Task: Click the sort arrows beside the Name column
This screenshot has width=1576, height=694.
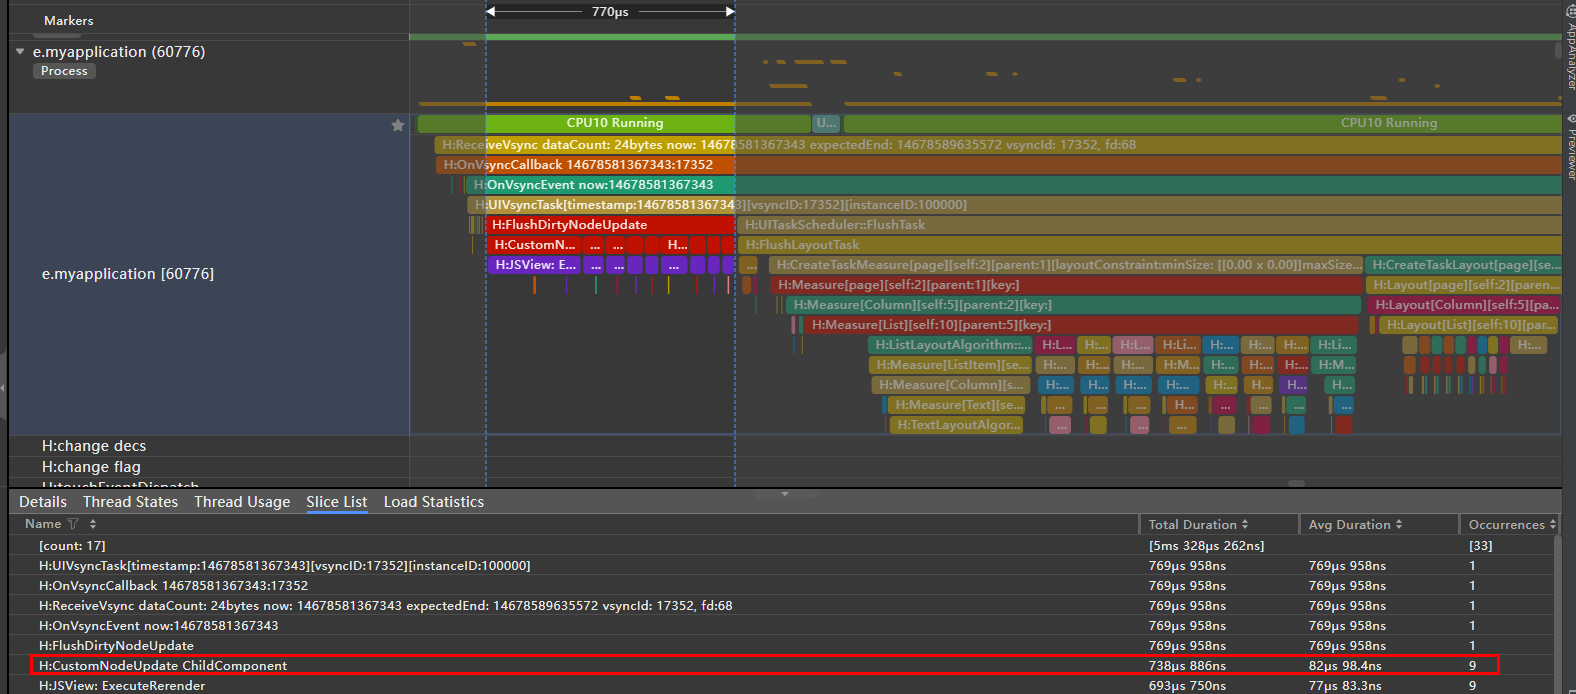Action: pos(93,524)
